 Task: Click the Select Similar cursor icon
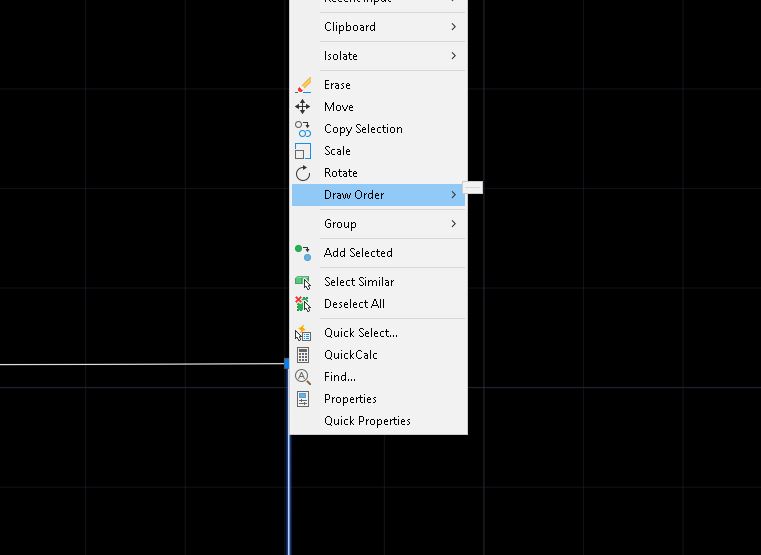303,282
